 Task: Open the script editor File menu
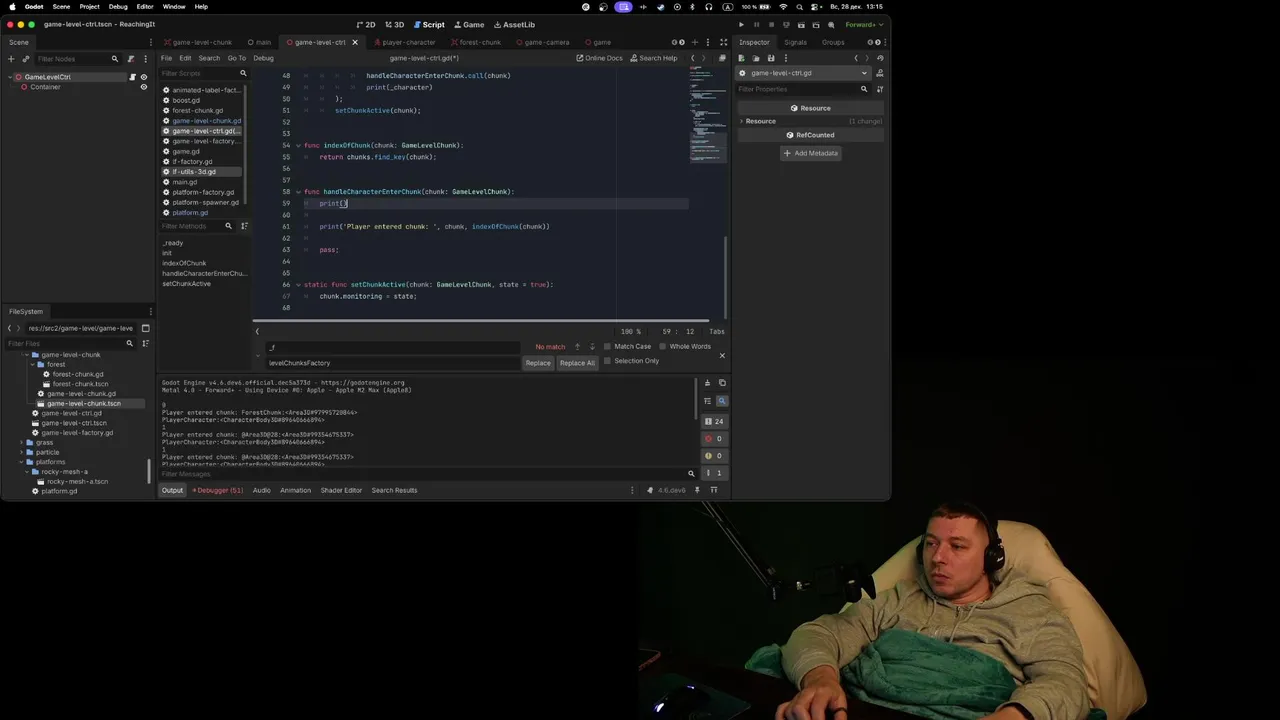pyautogui.click(x=166, y=58)
